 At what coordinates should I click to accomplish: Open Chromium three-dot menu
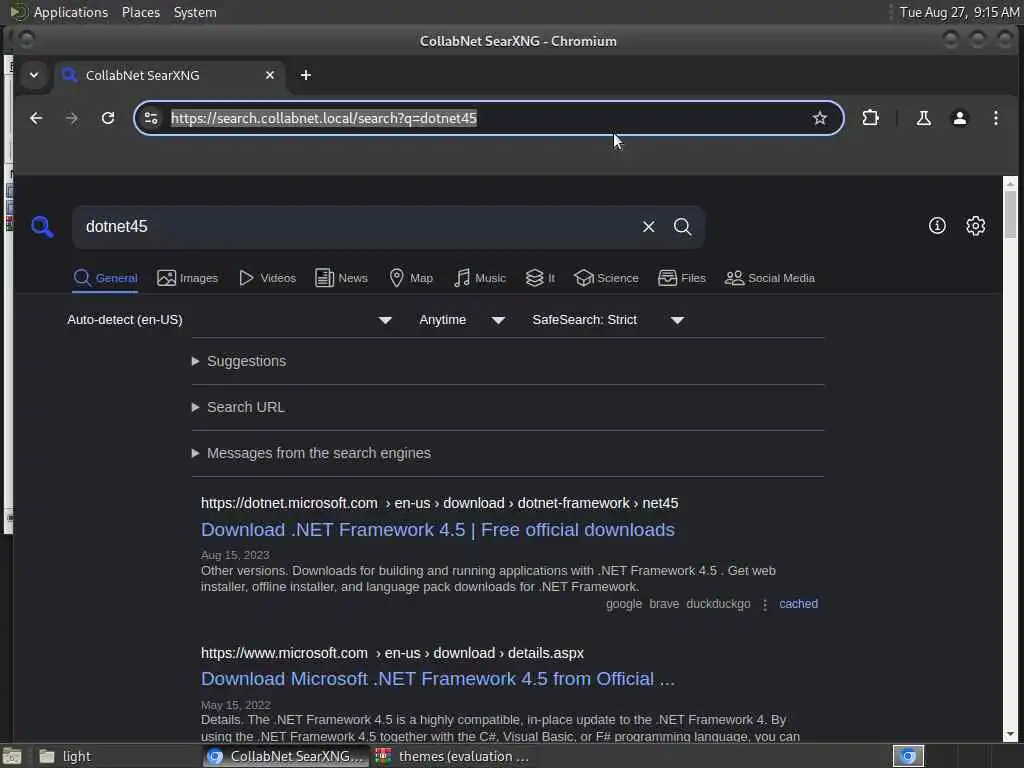[x=995, y=118]
